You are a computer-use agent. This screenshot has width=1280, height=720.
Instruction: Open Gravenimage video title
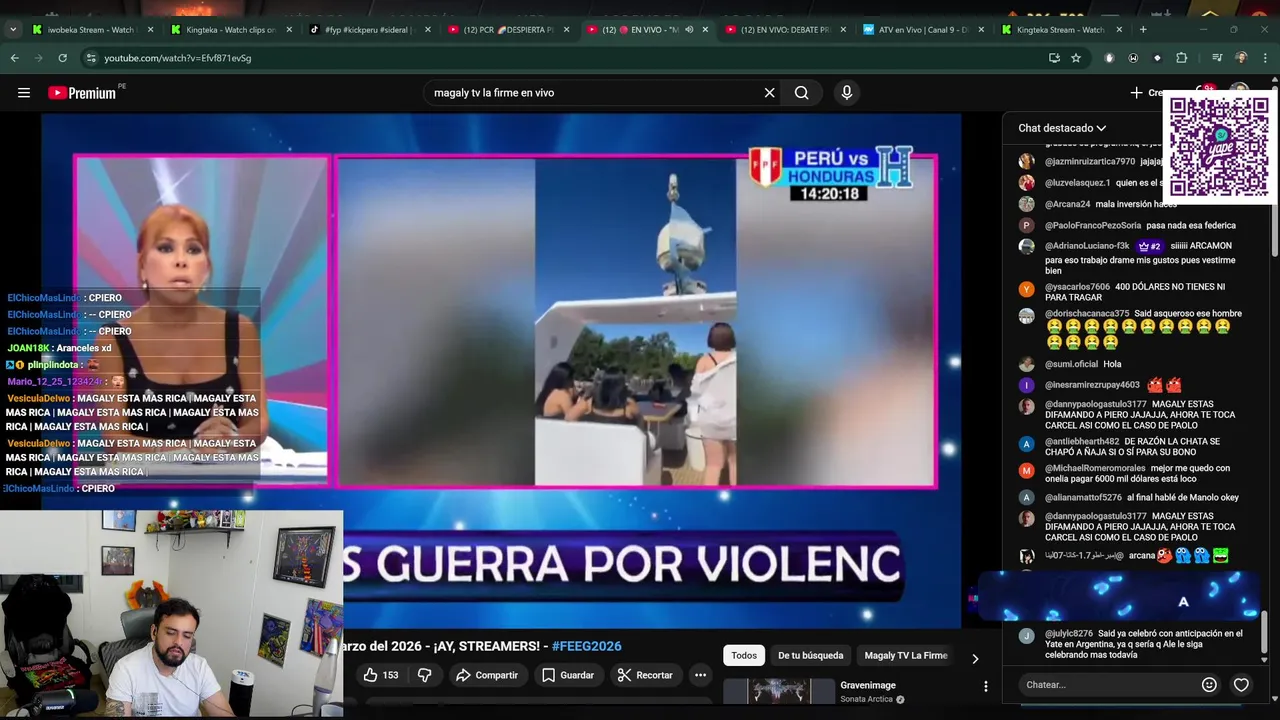(x=868, y=685)
